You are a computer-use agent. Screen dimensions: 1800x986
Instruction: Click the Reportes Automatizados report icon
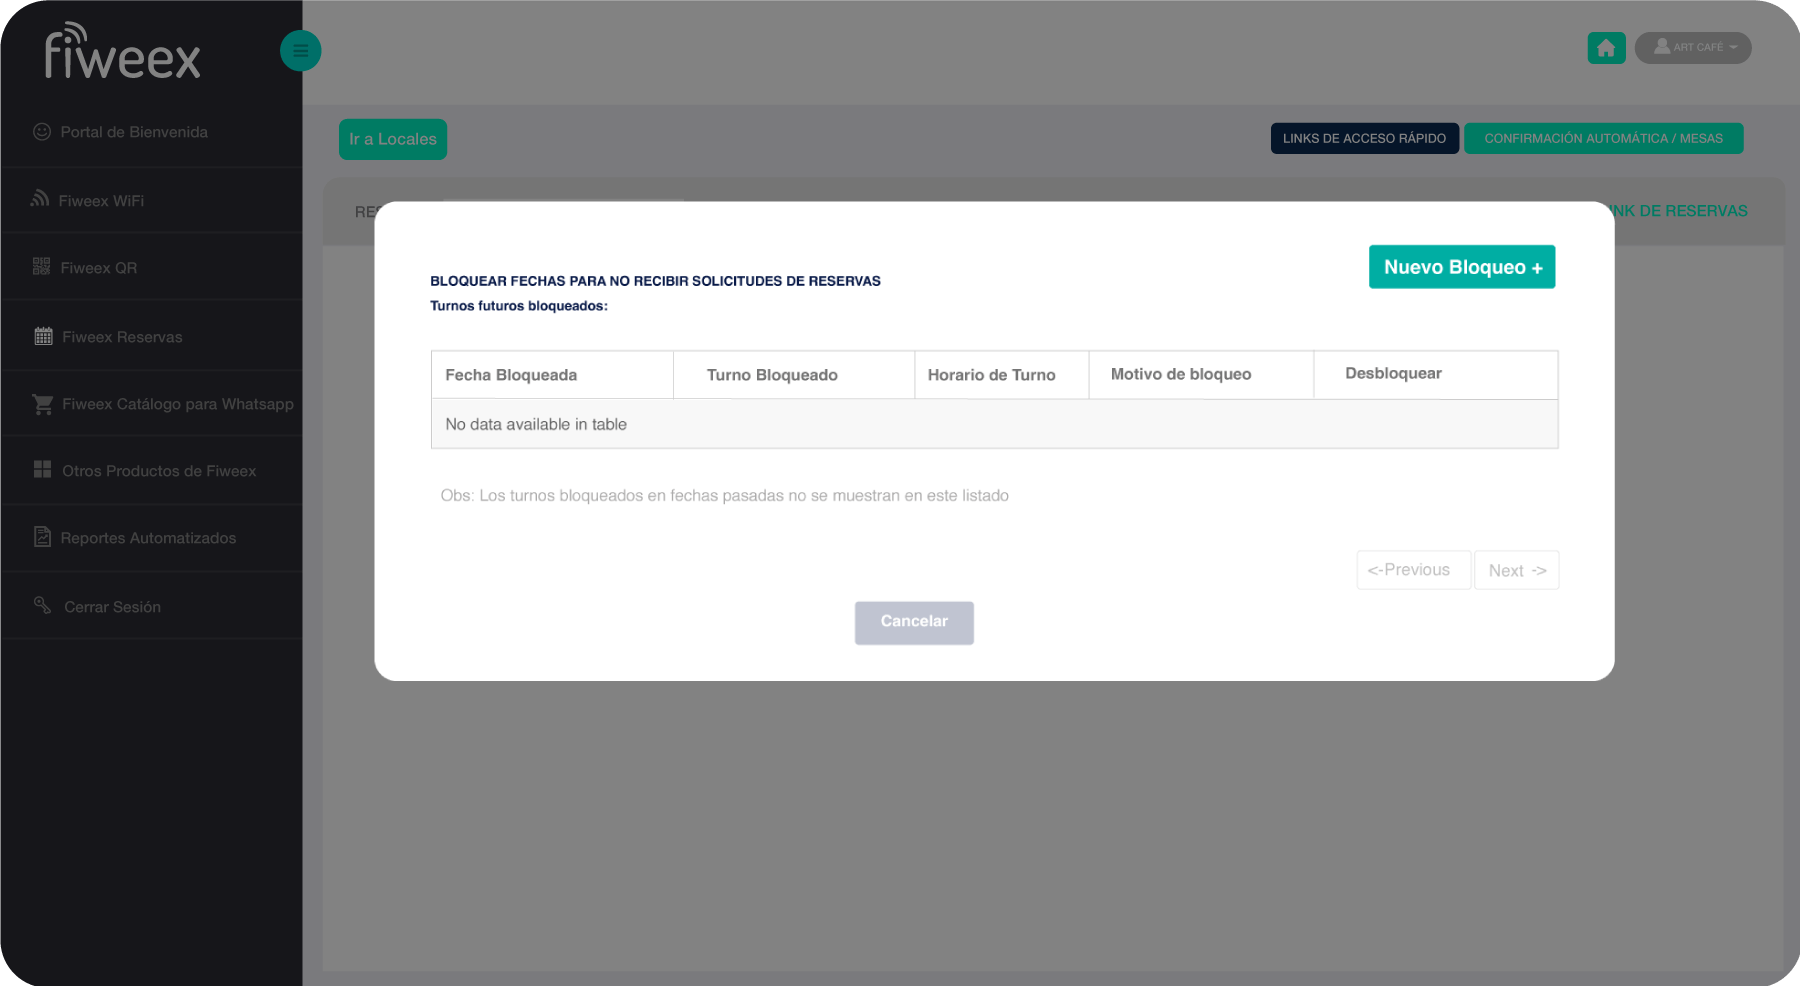43,537
